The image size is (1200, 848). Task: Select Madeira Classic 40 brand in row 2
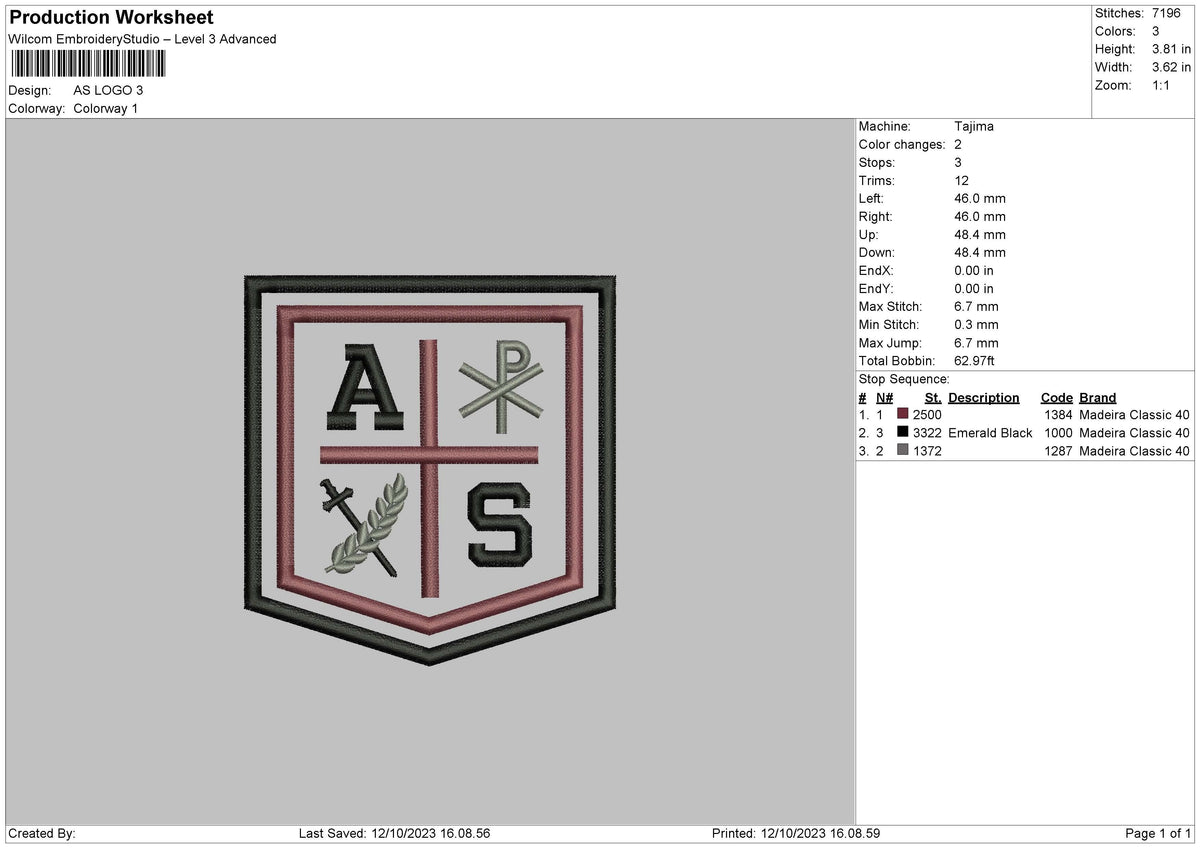pyautogui.click(x=1133, y=433)
